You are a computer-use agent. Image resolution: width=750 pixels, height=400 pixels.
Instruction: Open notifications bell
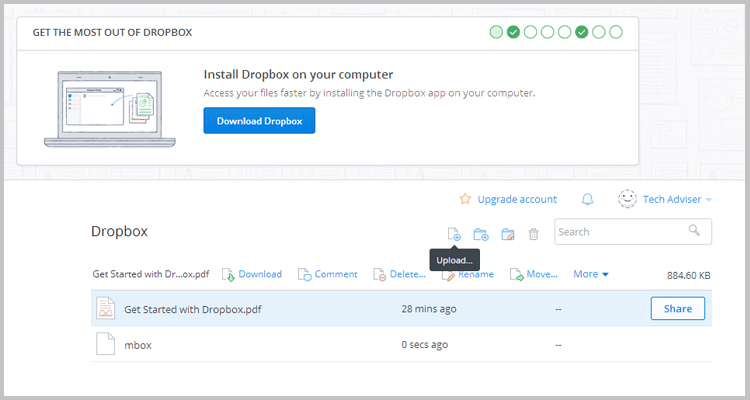[587, 199]
